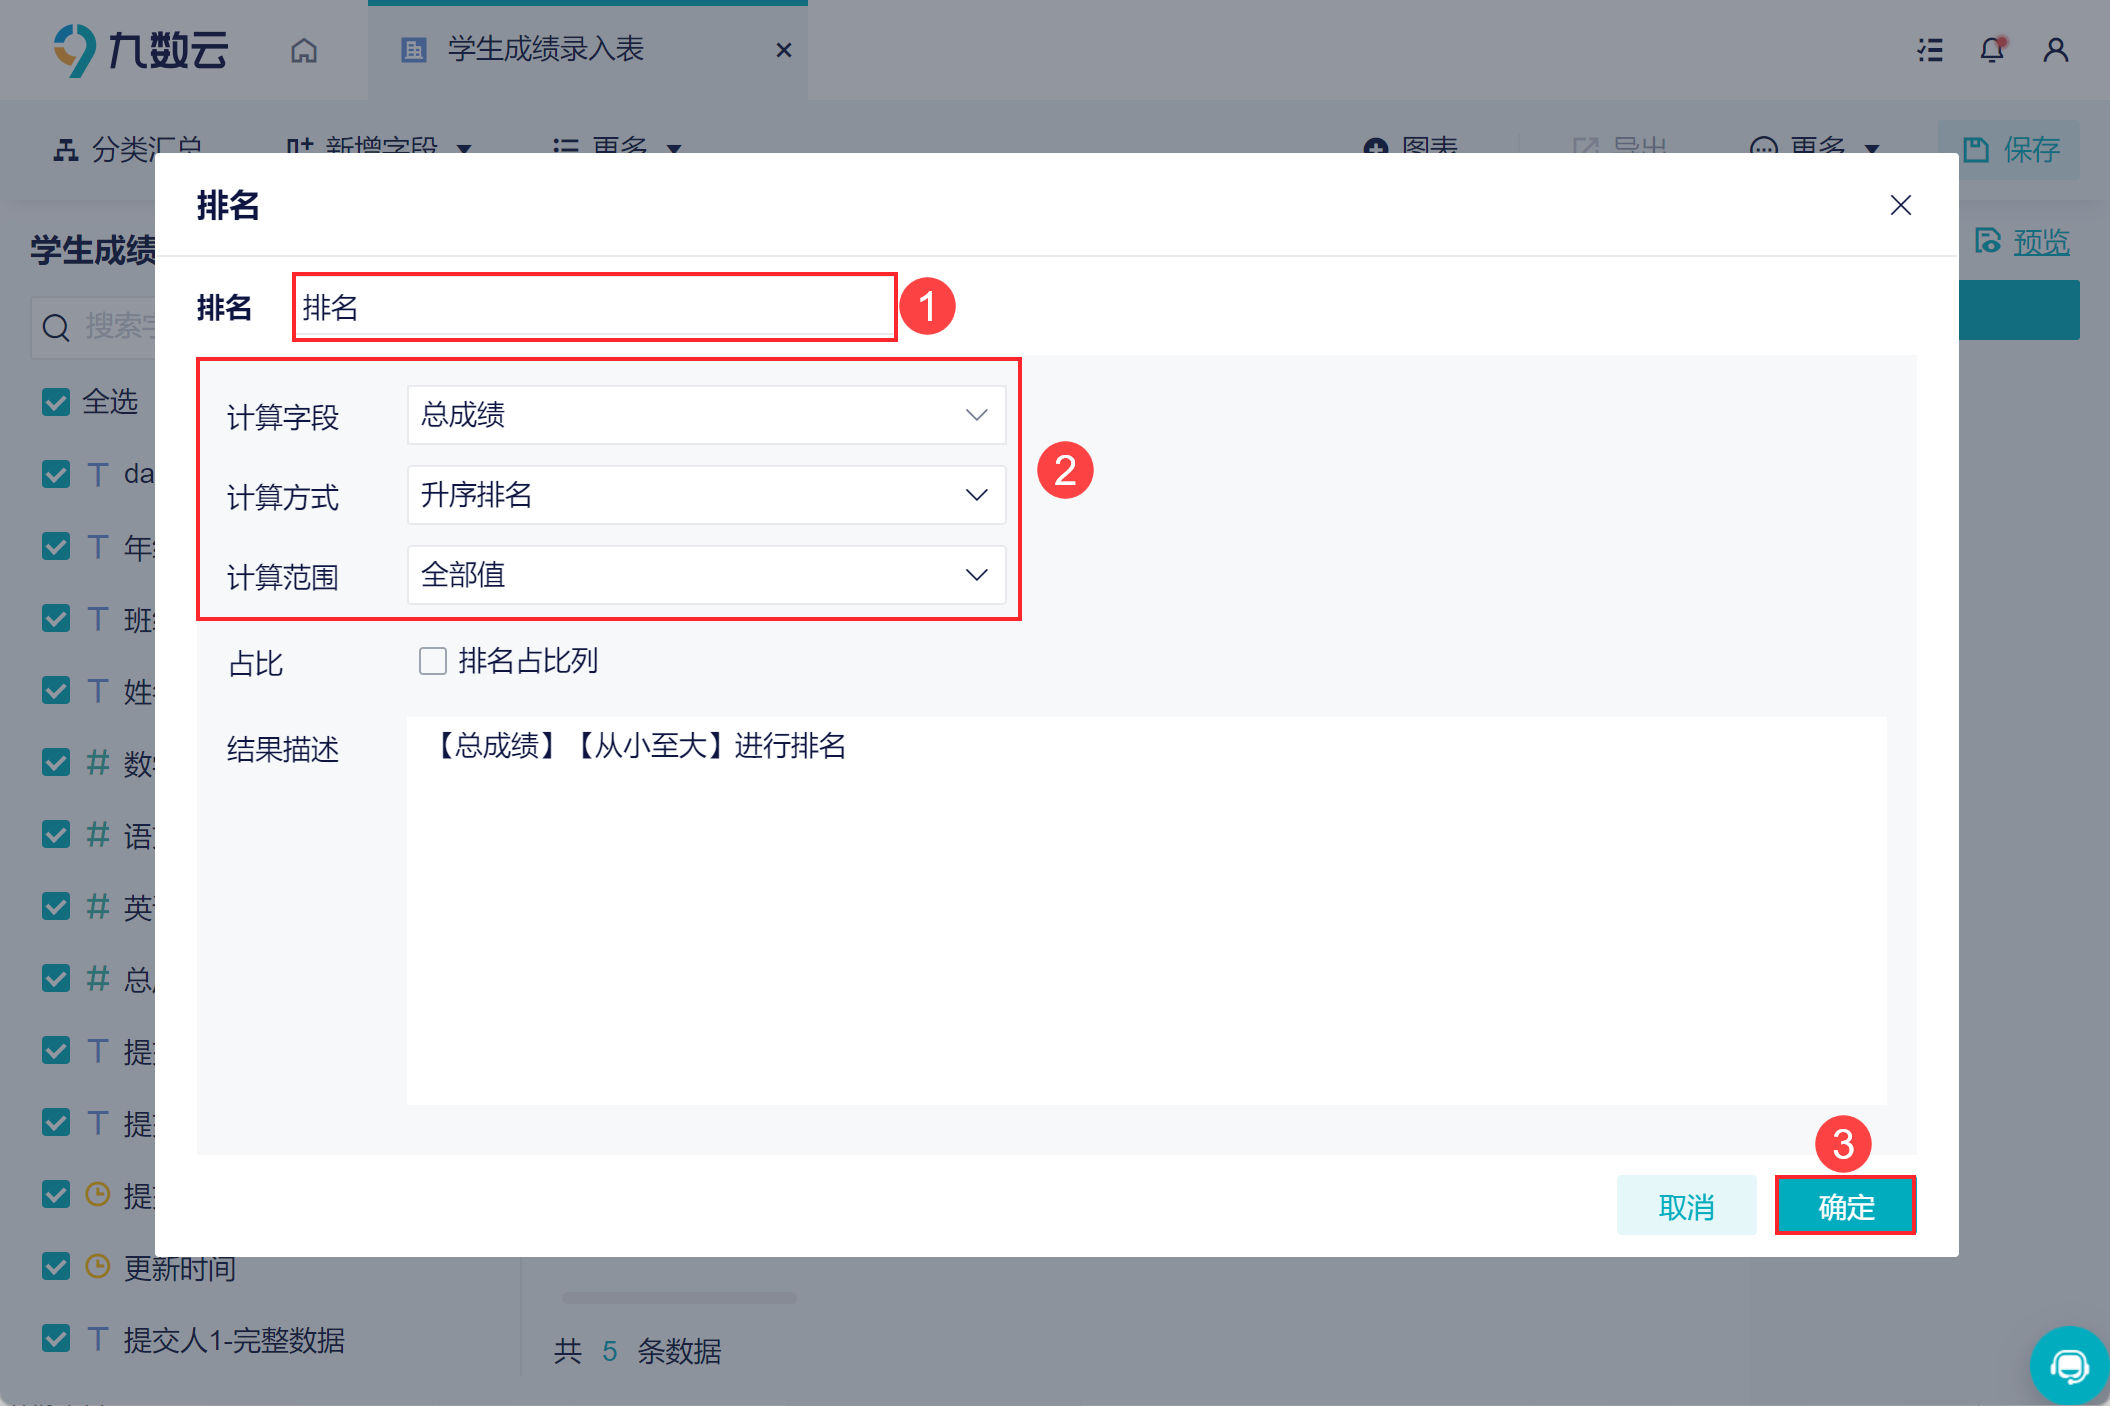Open the 计算范围 dropdown showing 全部值
2110x1406 pixels.
click(x=706, y=575)
